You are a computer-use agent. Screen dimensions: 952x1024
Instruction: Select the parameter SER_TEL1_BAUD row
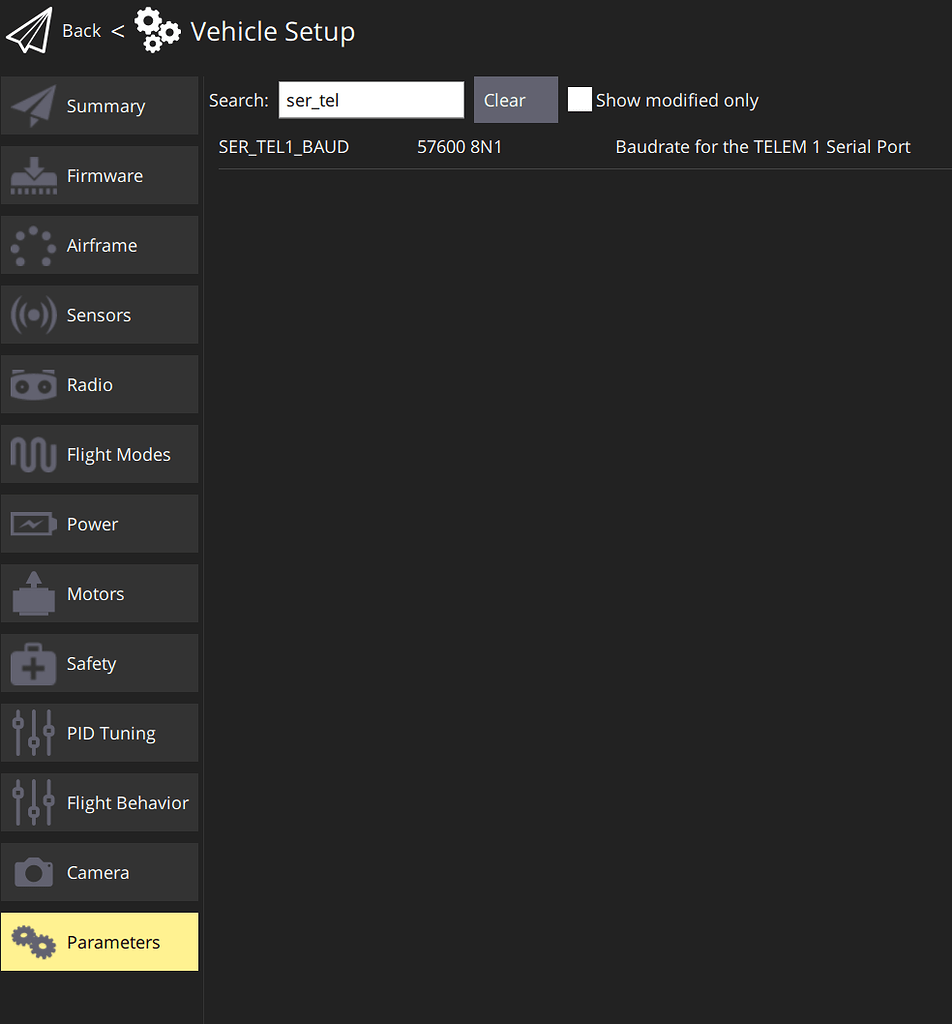pyautogui.click(x=284, y=146)
